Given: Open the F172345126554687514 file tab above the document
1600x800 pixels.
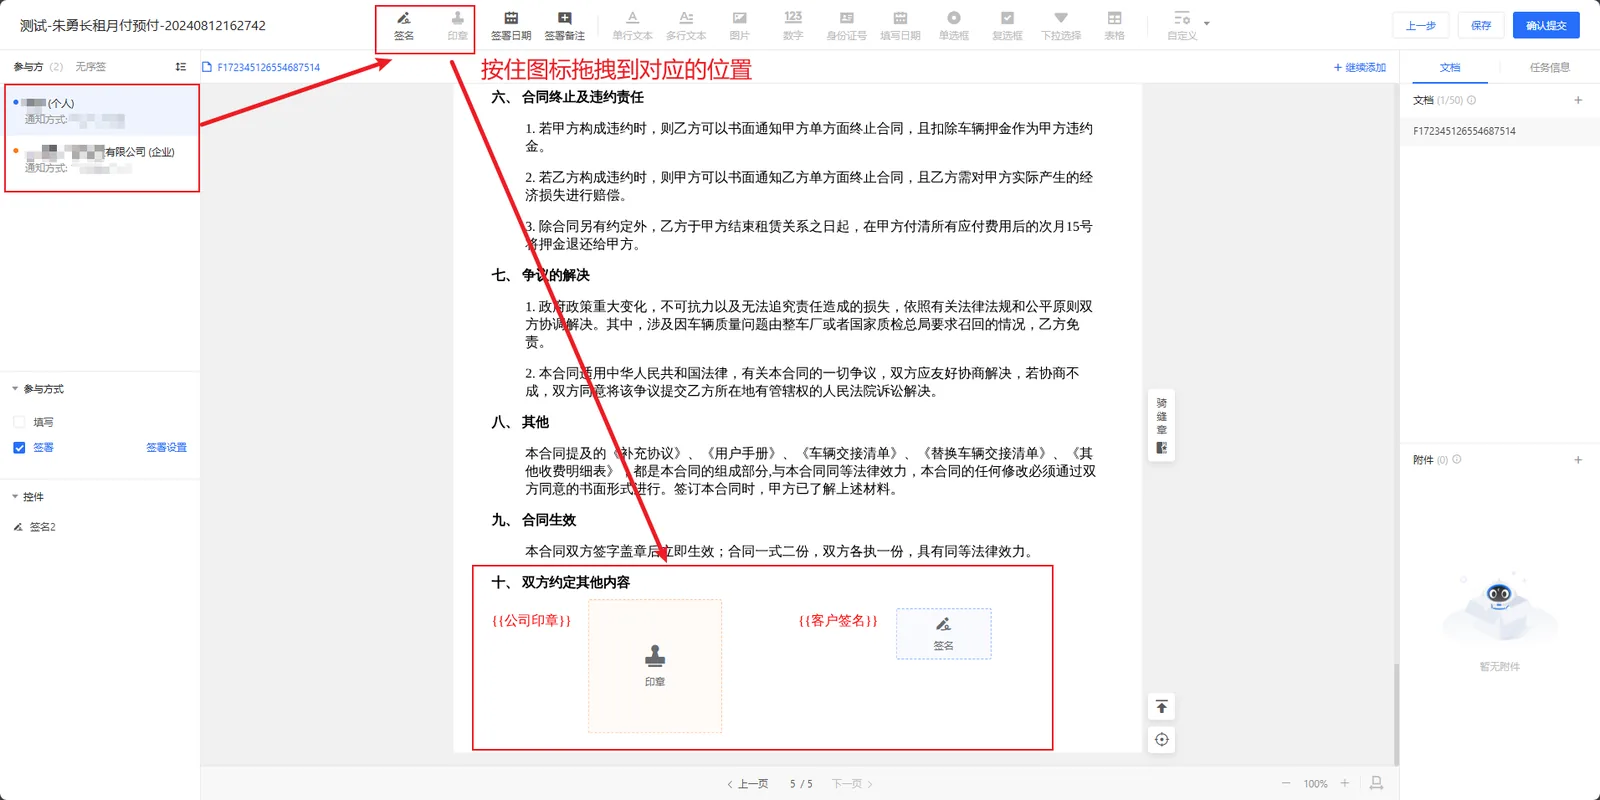Looking at the screenshot, I should (261, 67).
